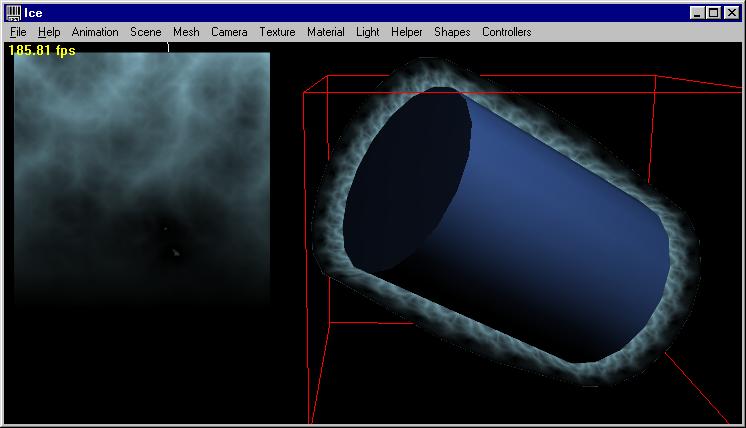Open the Material menu
Image resolution: width=746 pixels, height=428 pixels.
pos(326,32)
